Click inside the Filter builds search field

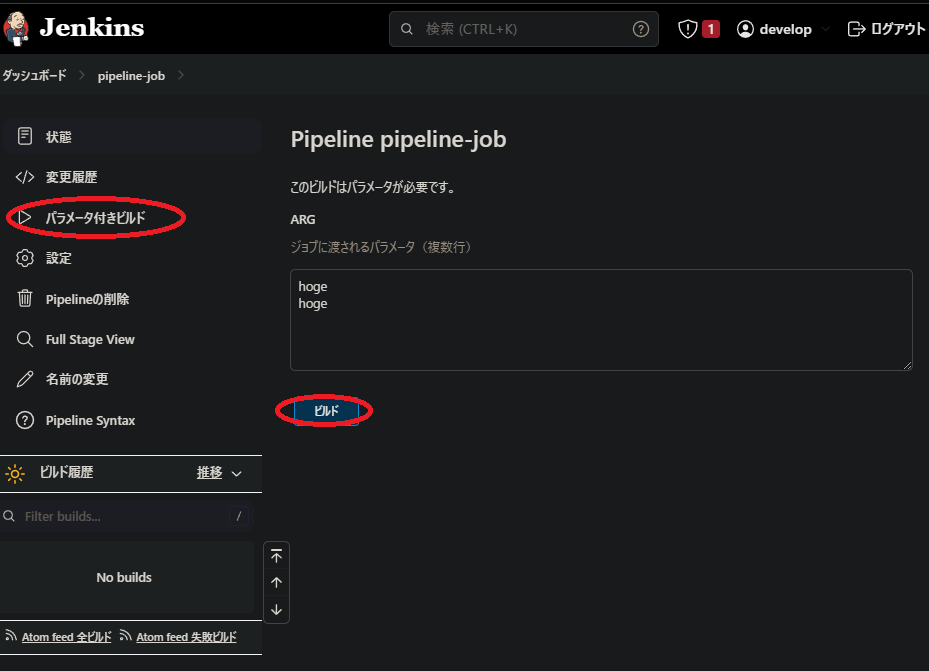click(x=120, y=516)
